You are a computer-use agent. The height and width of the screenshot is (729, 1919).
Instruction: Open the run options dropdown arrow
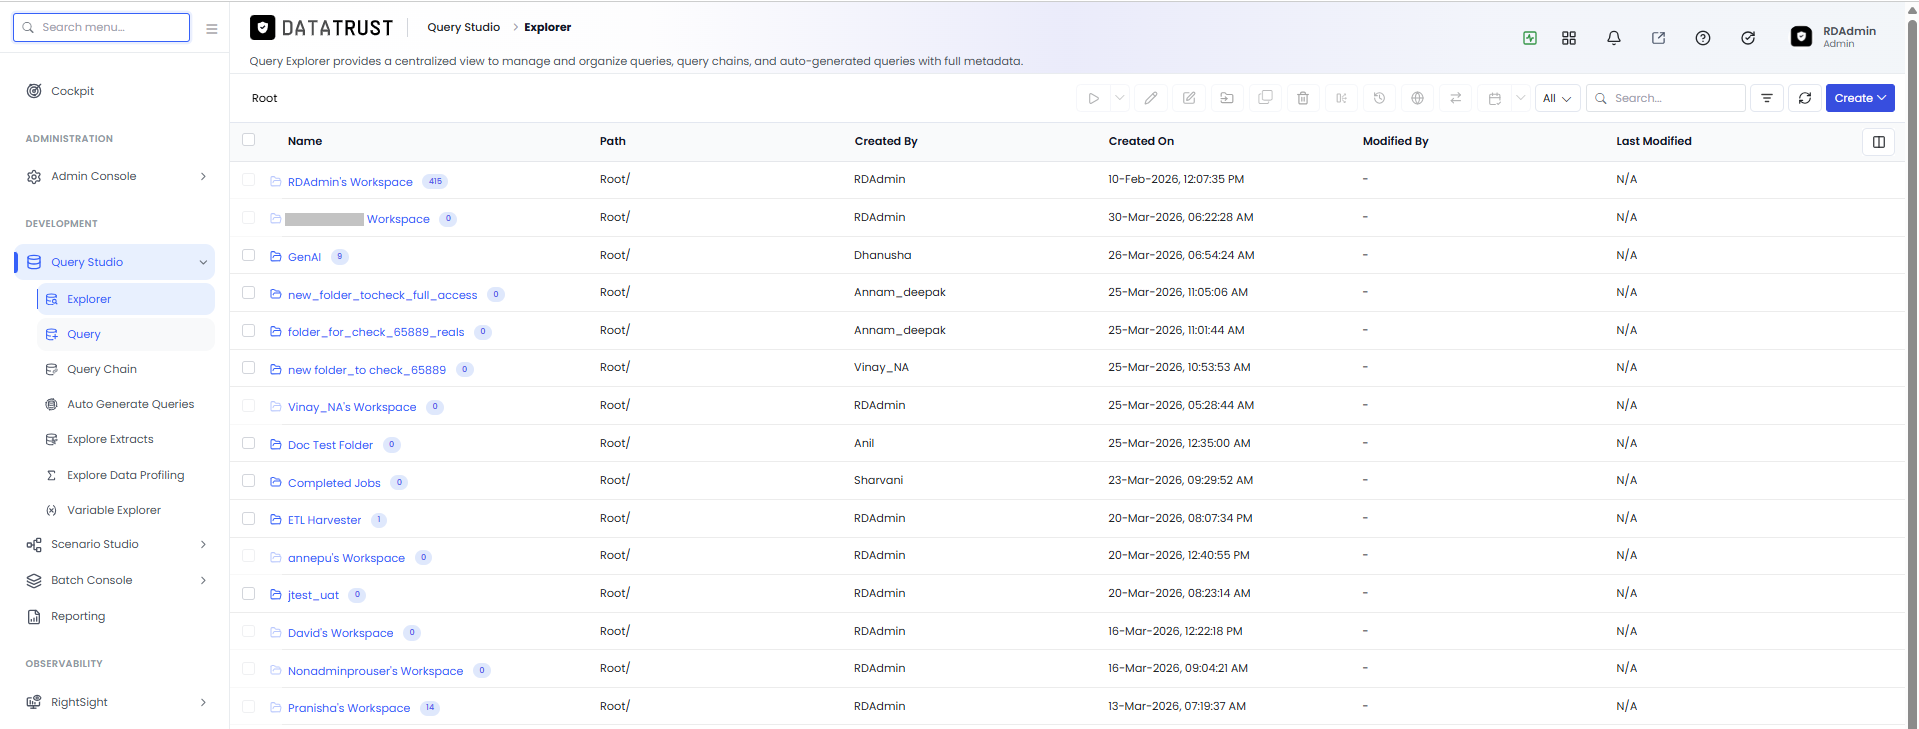coord(1120,98)
